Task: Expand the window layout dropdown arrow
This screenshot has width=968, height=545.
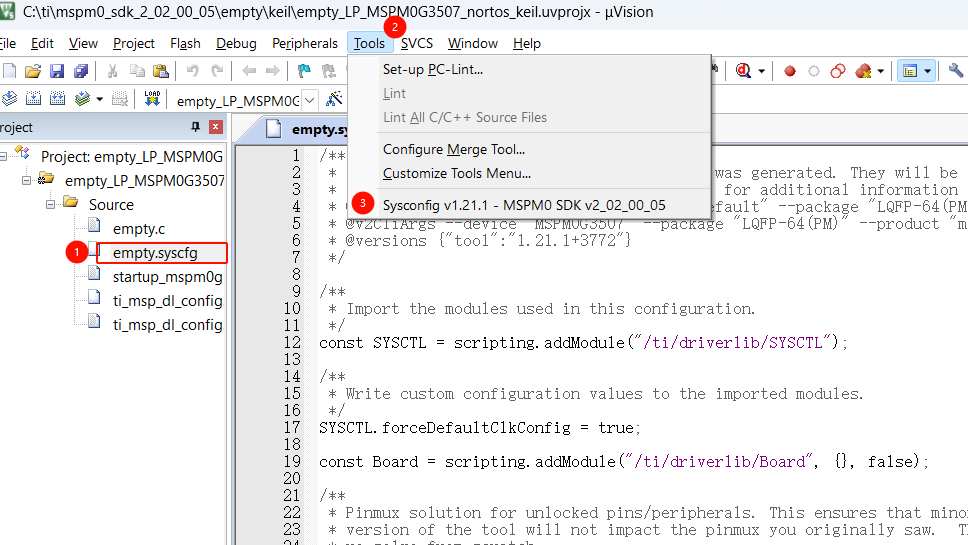Action: (927, 71)
